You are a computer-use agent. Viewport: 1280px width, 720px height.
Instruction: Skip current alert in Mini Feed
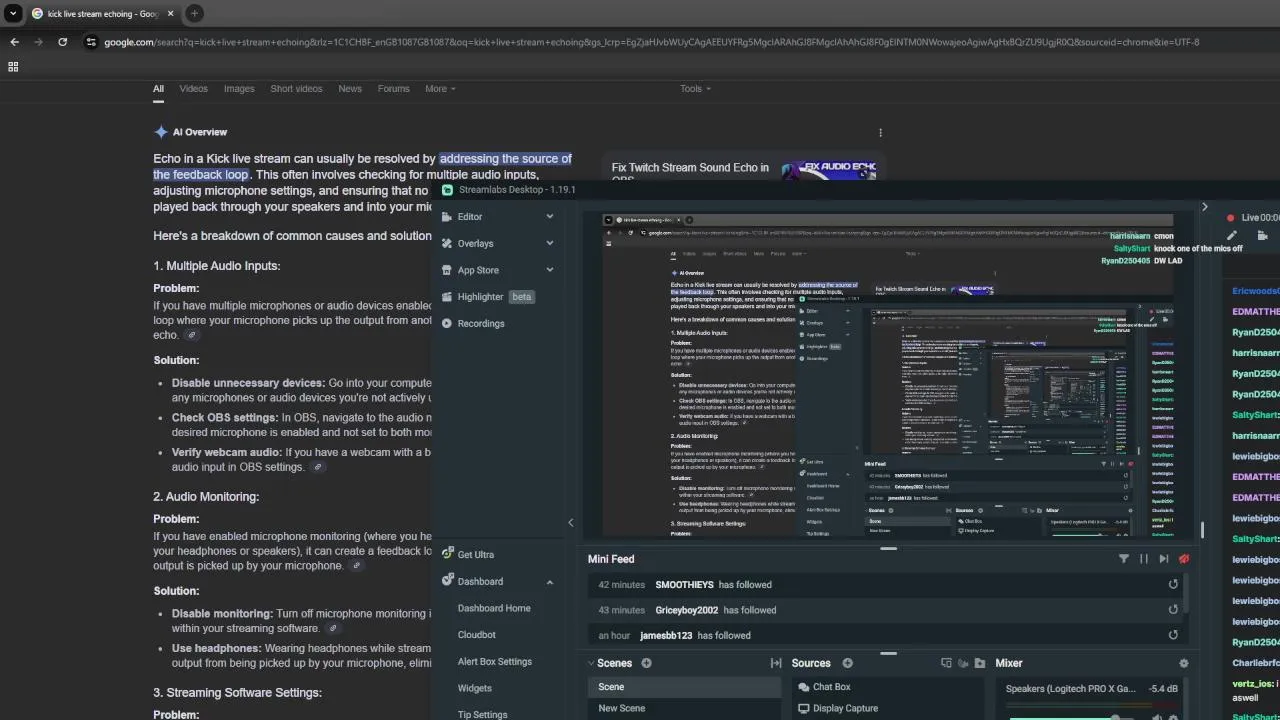1164,559
